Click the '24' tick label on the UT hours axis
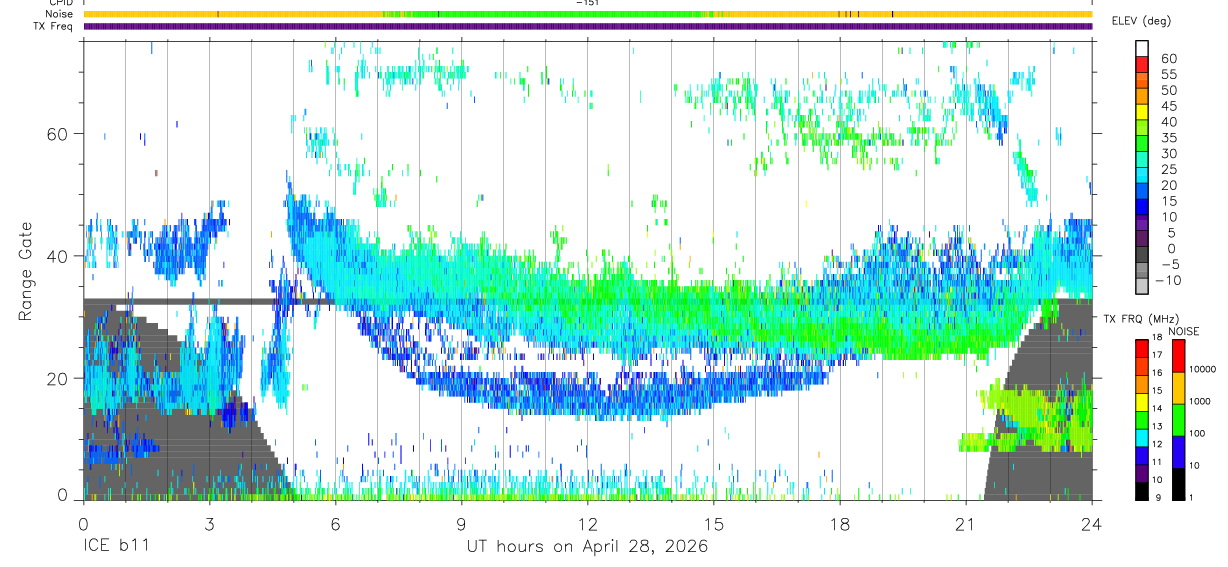The width and height of the screenshot is (1228, 567). 1091,523
